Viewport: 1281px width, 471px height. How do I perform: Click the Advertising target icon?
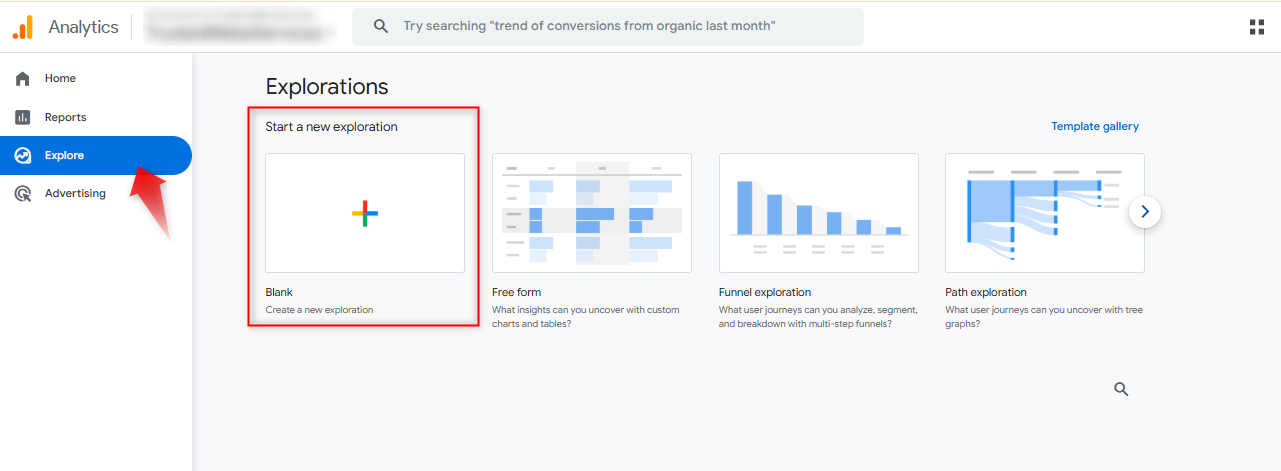[23, 193]
